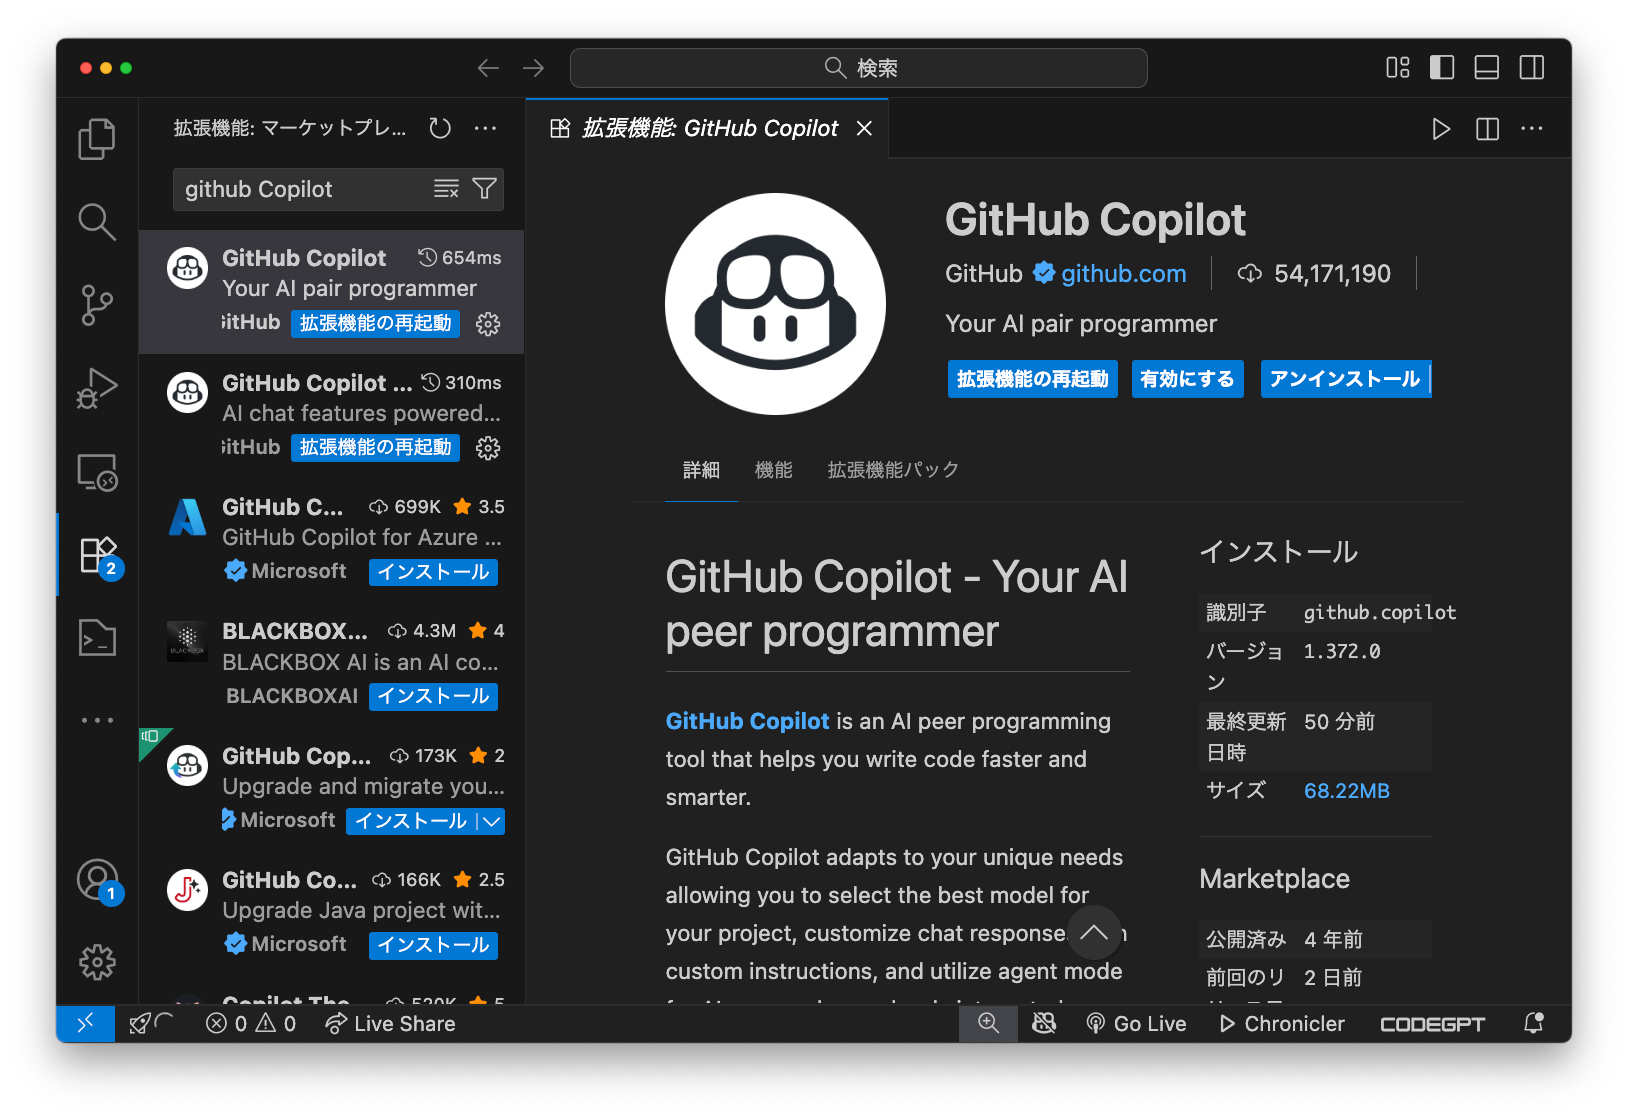Open the gear menu on the GitHub Copilot 654ms row
The width and height of the screenshot is (1628, 1117).
coord(488,324)
